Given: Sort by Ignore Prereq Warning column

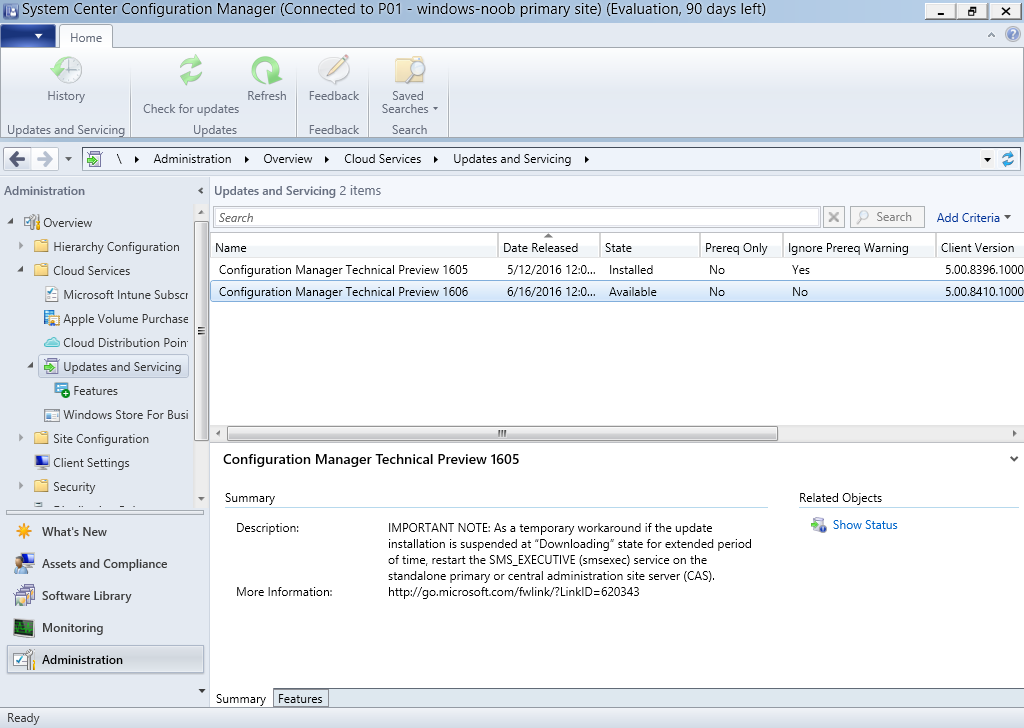Looking at the screenshot, I should [x=859, y=247].
